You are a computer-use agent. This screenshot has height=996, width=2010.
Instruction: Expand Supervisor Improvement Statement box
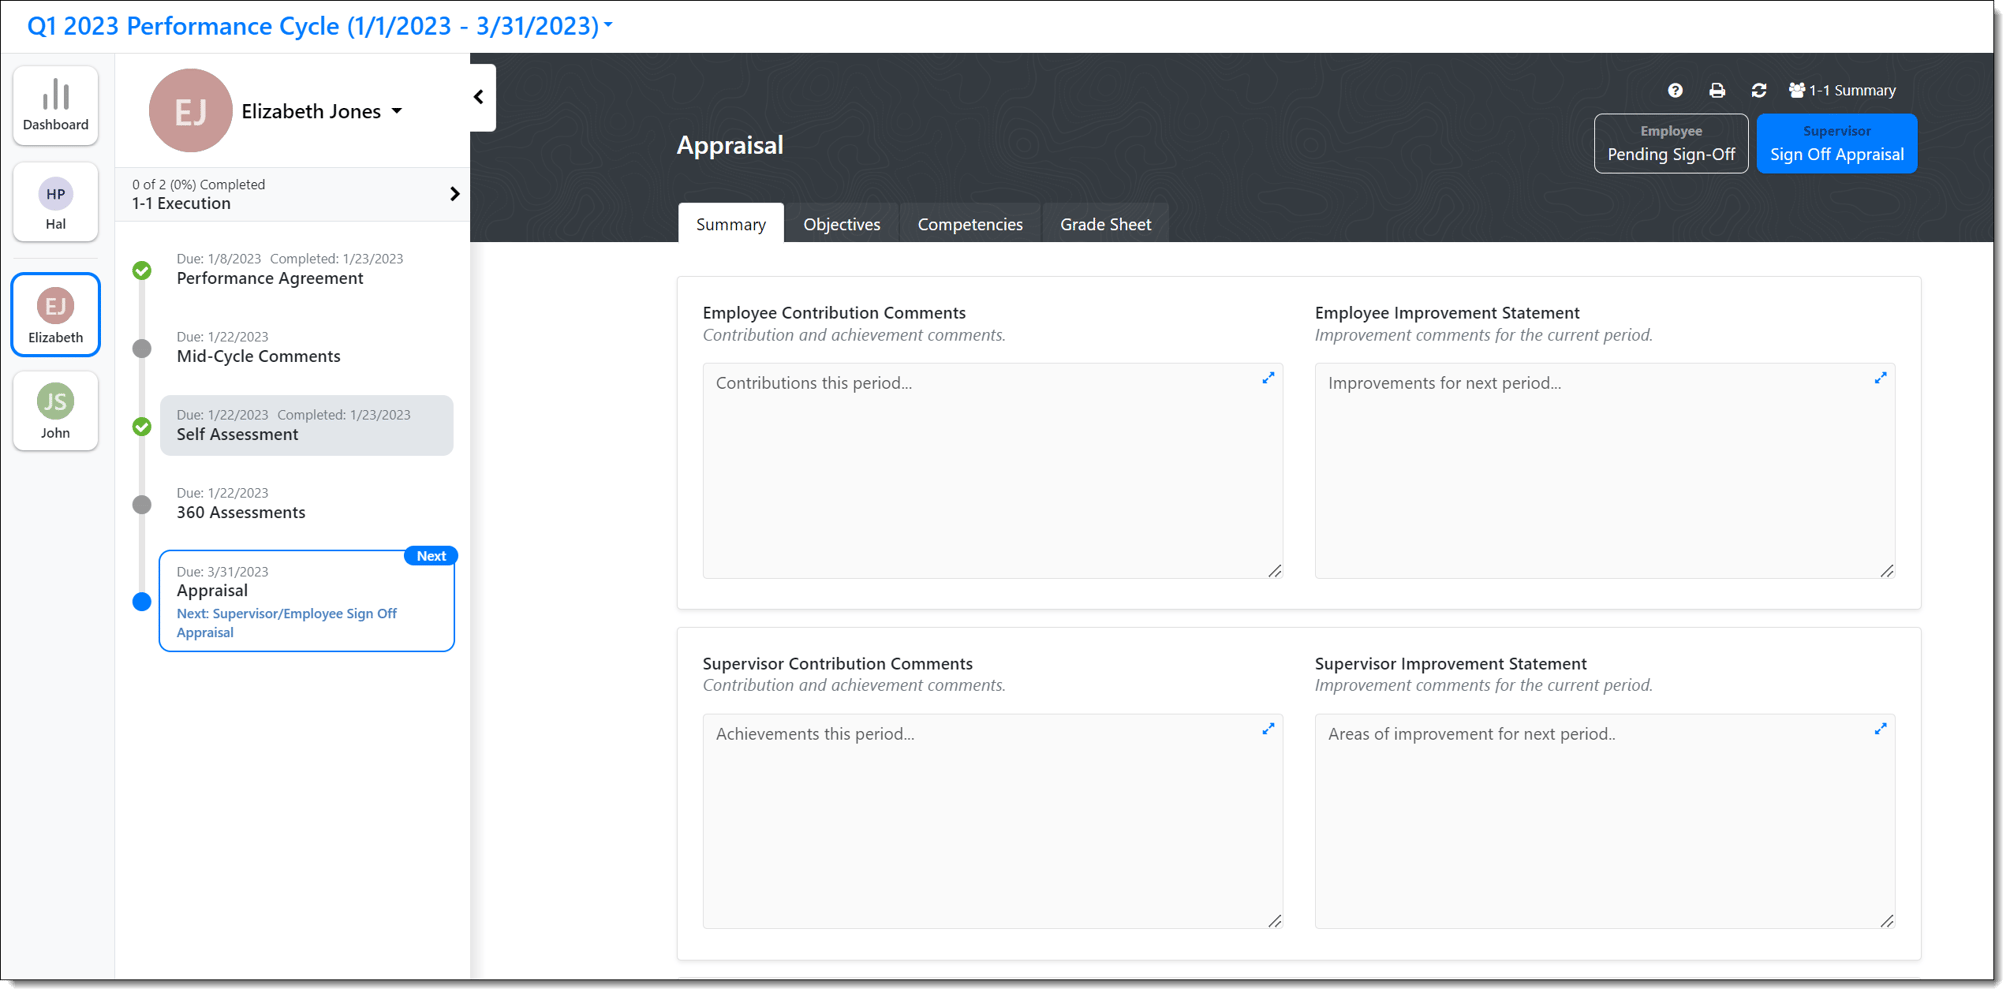coord(1880,729)
